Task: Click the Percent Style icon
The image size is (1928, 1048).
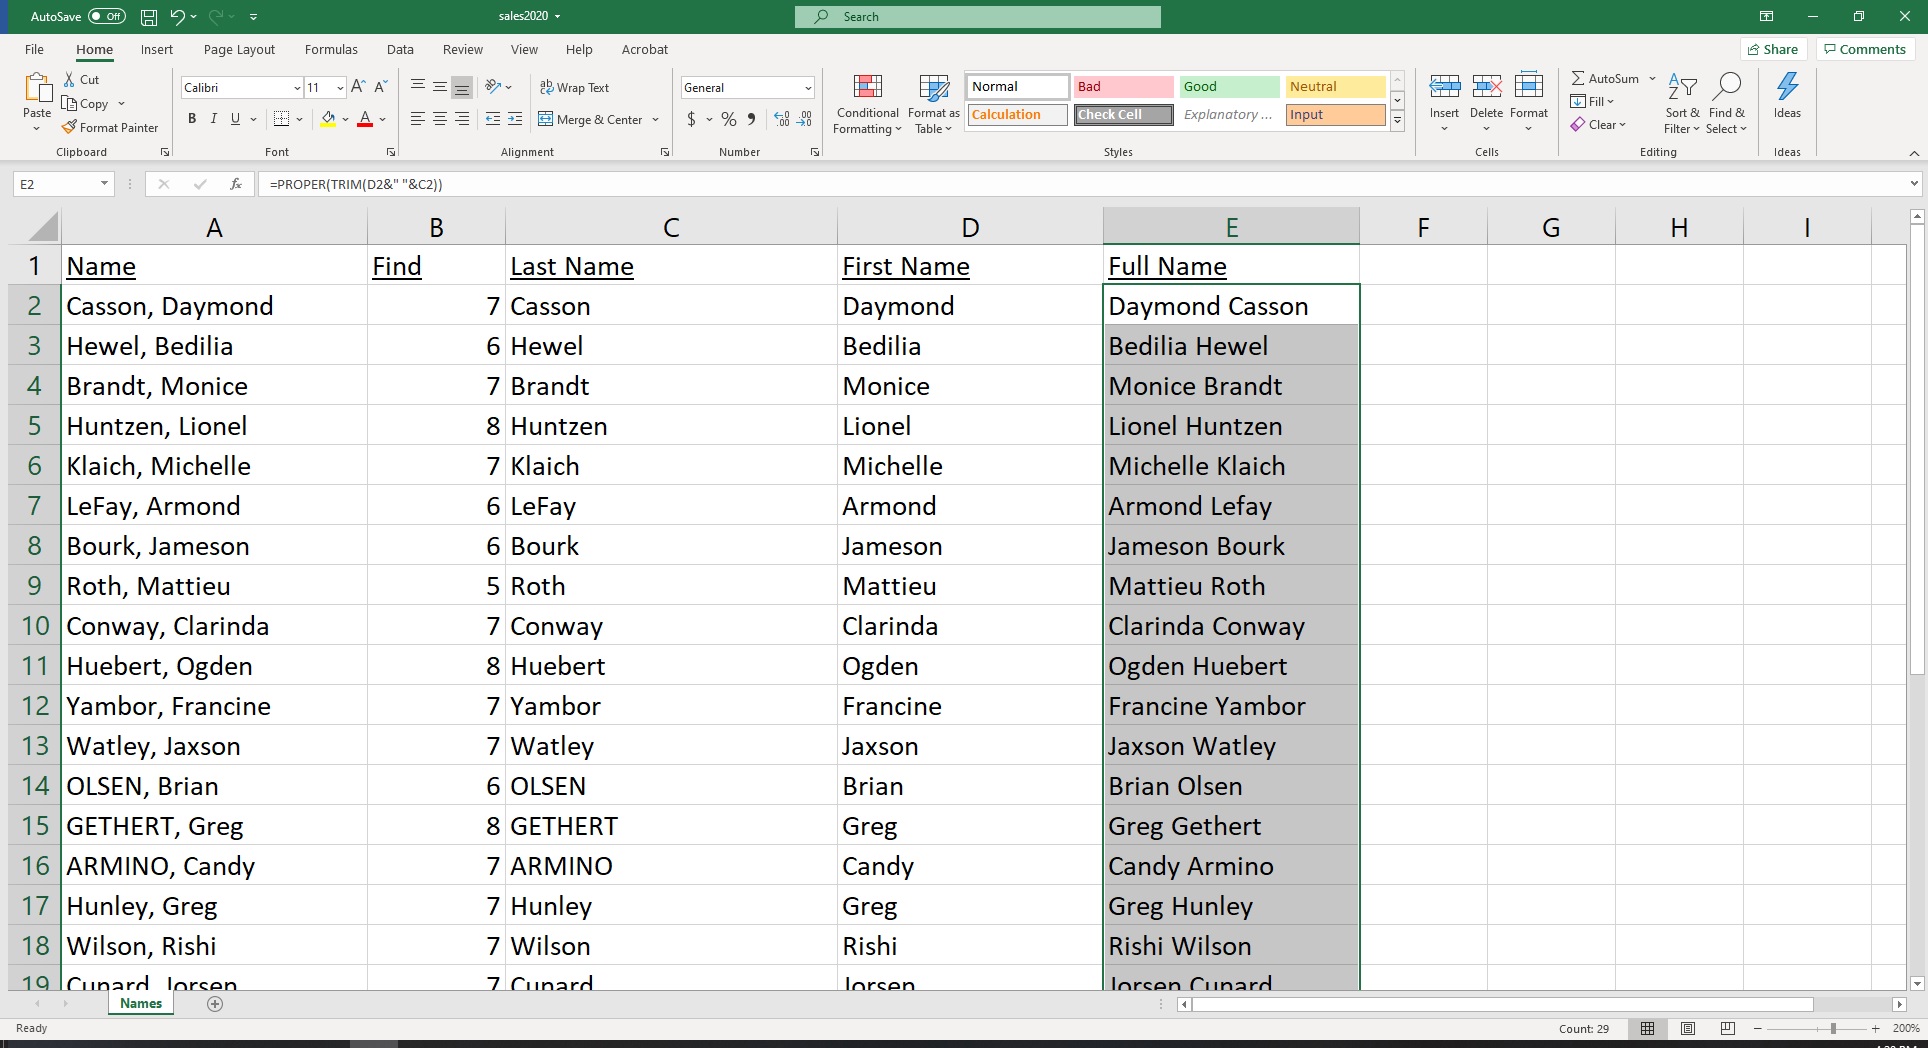Action: pyautogui.click(x=729, y=119)
